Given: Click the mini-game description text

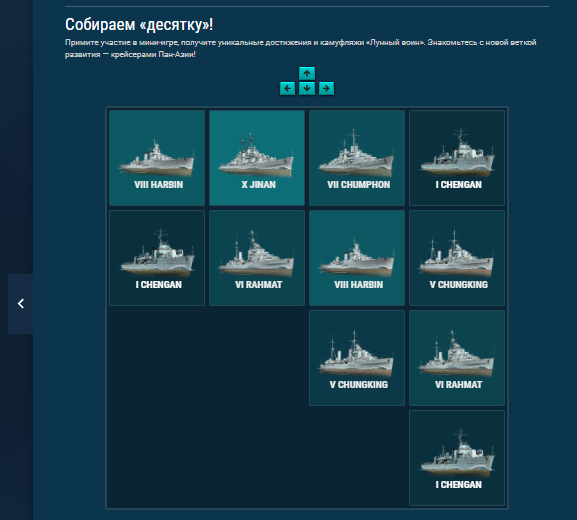Looking at the screenshot, I should point(301,48).
